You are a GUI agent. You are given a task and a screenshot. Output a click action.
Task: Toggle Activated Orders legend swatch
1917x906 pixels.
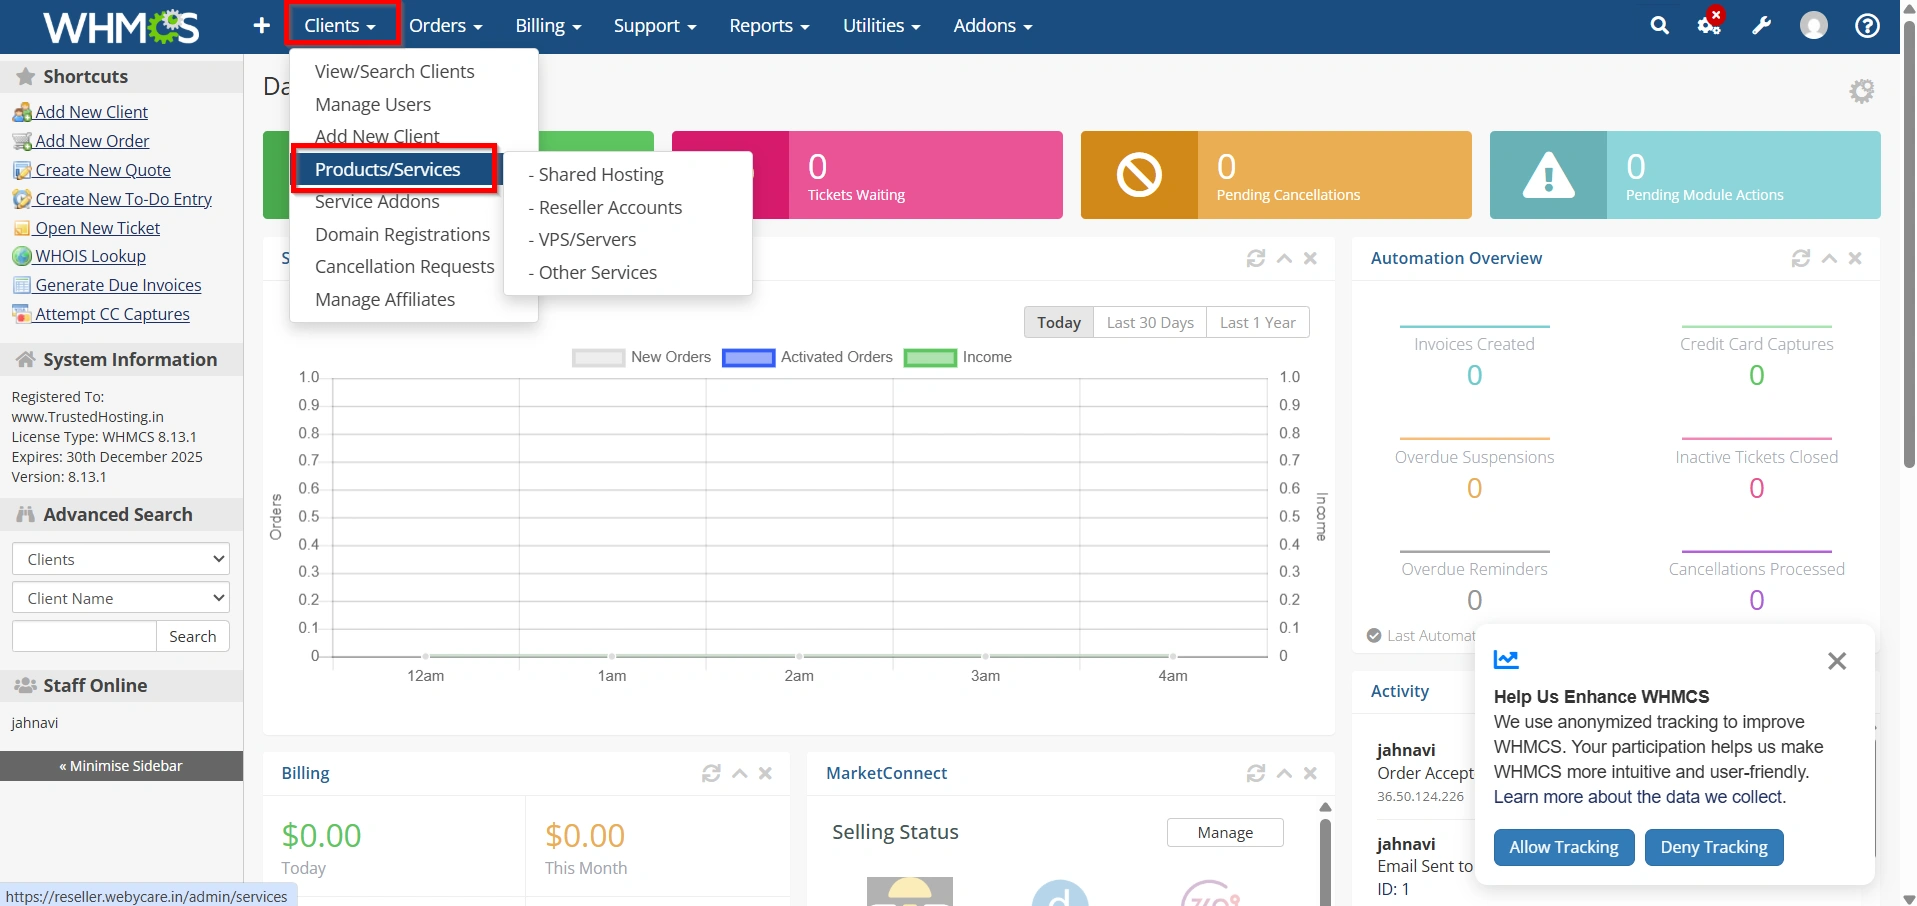[748, 358]
